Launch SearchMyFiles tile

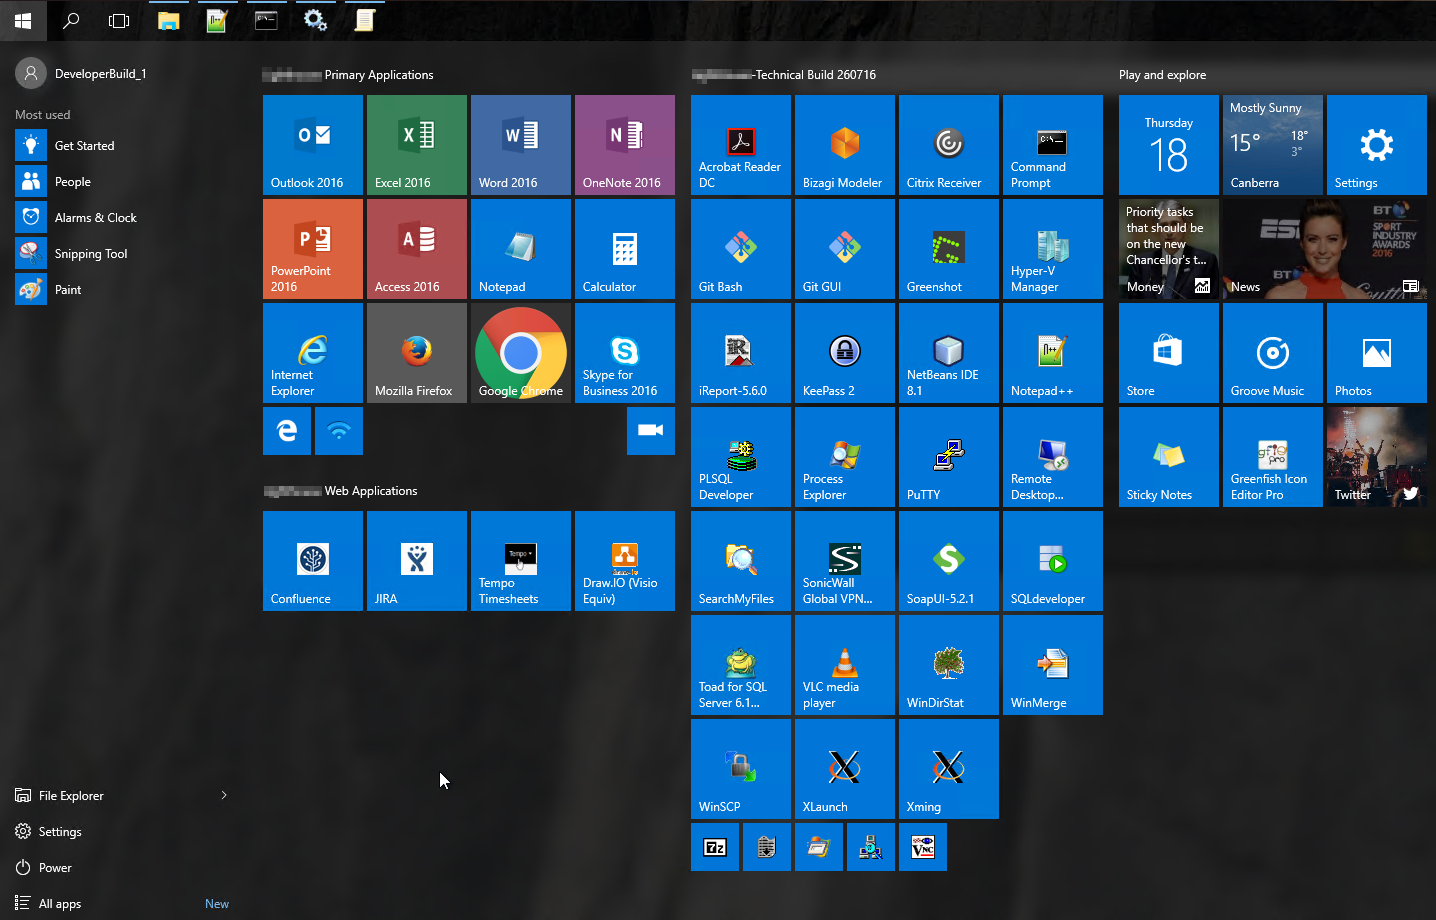tap(741, 561)
